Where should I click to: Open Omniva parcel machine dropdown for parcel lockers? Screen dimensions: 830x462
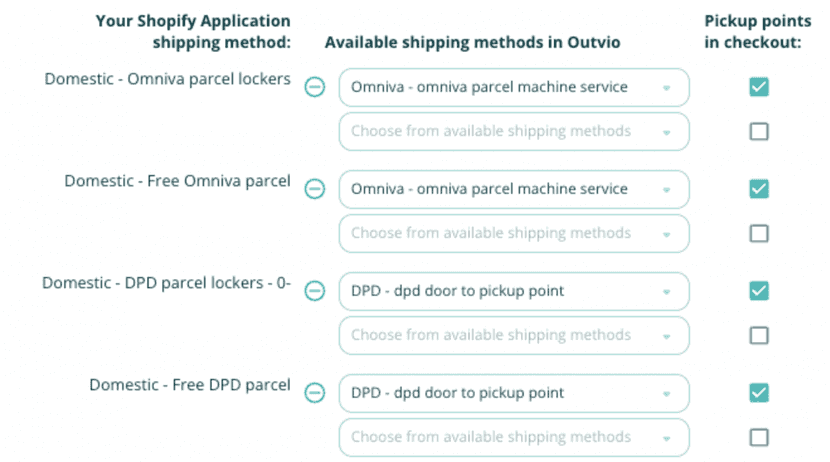514,87
